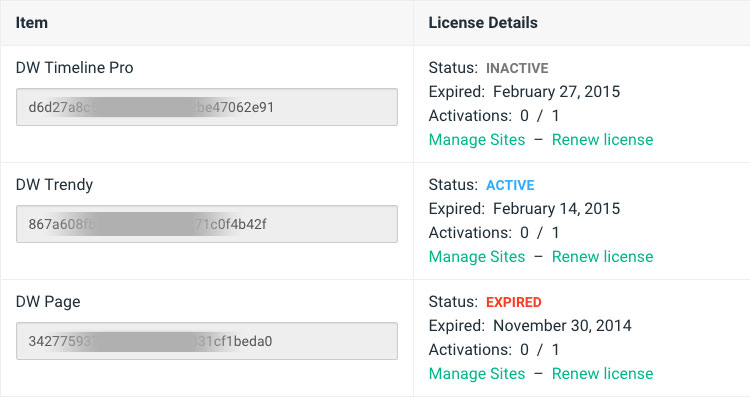750x397 pixels.
Task: Click the INACTIVE status label
Action: 517,68
